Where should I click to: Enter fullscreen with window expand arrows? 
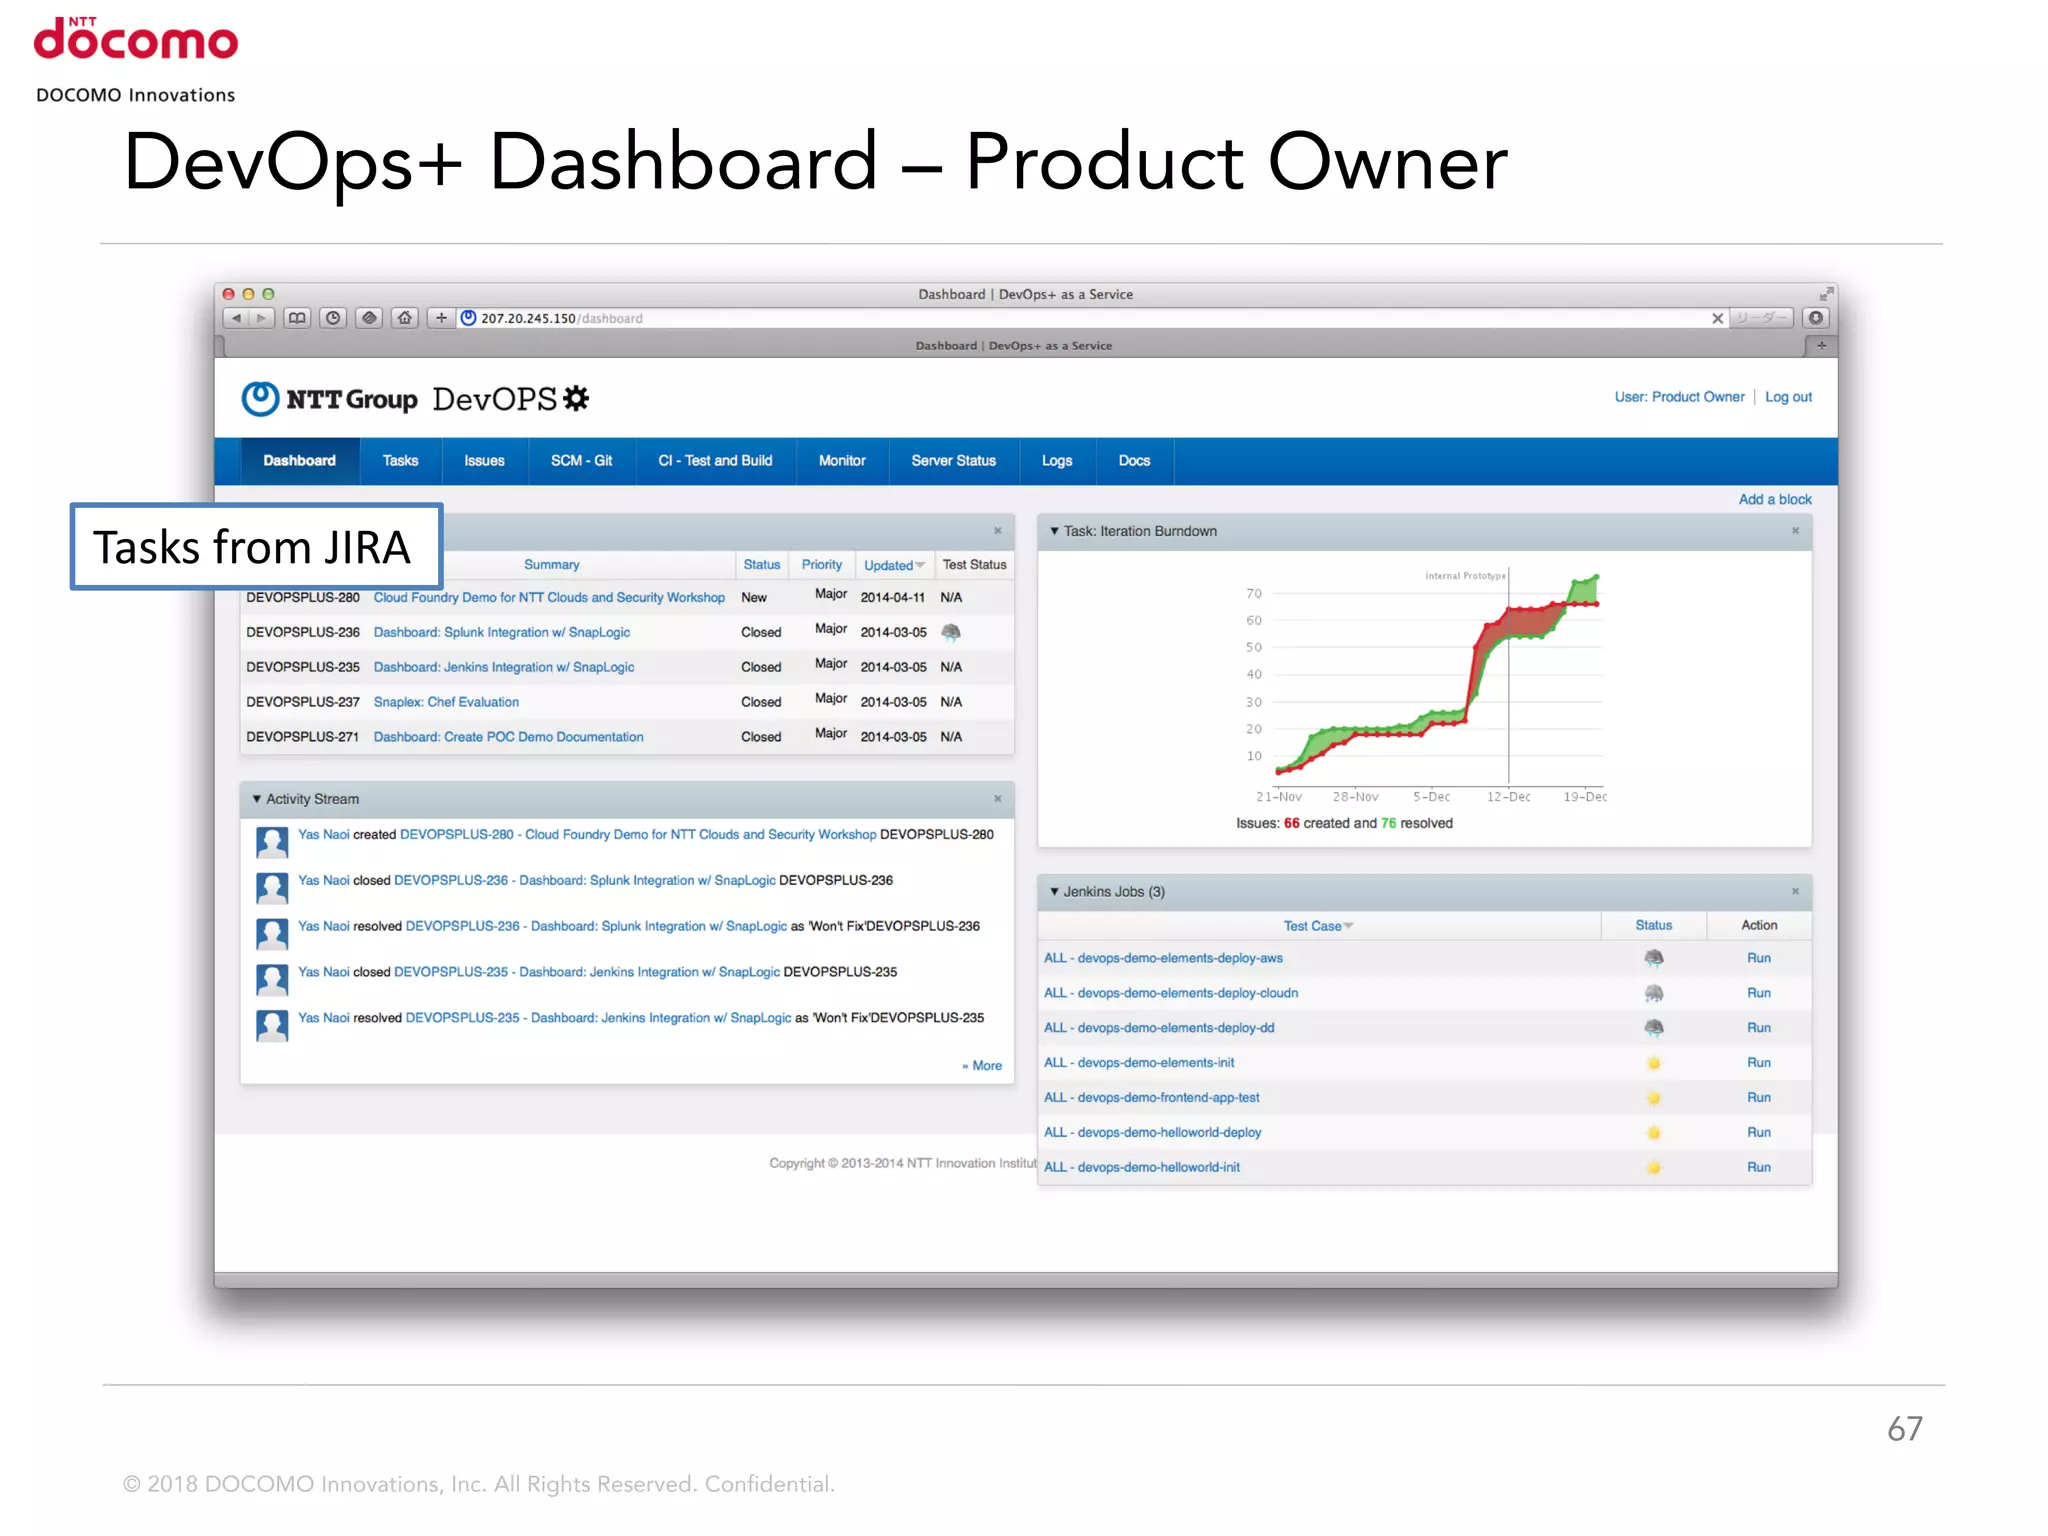pos(1826,294)
